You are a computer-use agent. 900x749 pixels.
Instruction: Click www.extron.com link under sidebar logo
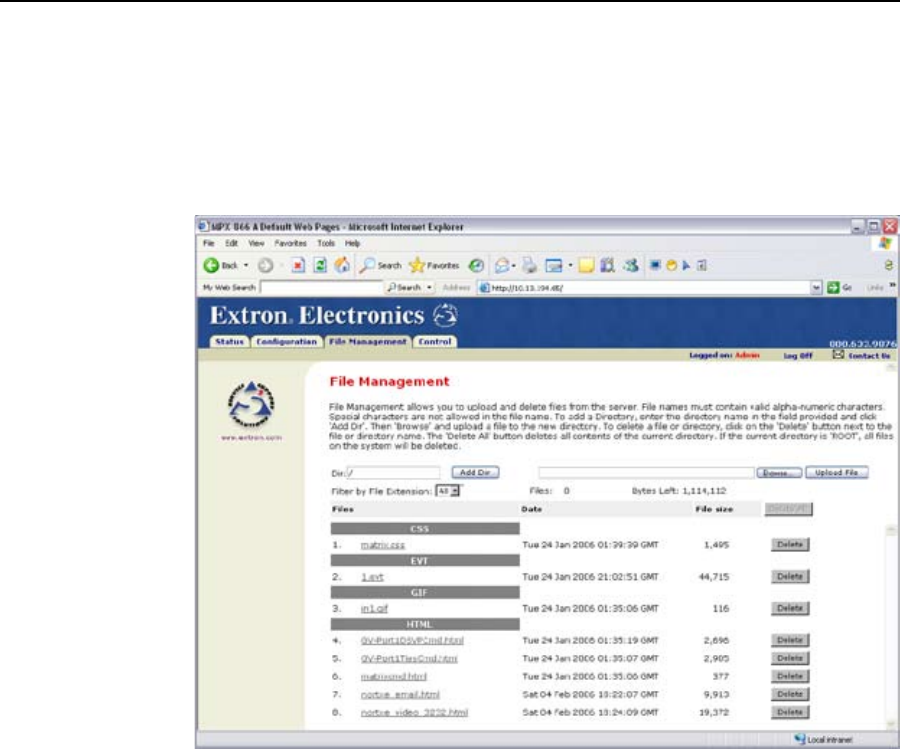pos(251,438)
